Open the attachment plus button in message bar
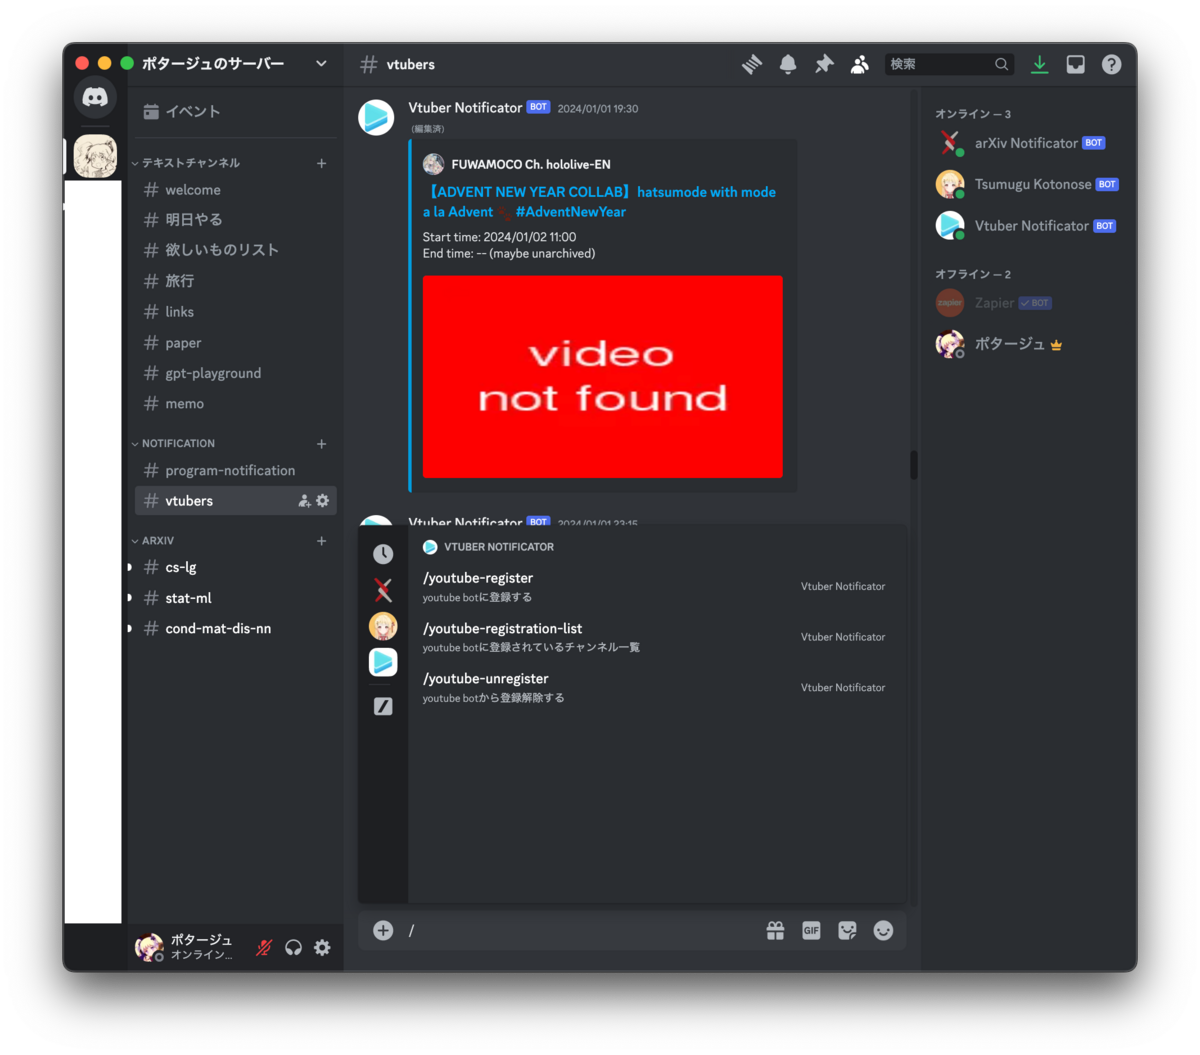Screen dimensions: 1200x1055 point(382,930)
